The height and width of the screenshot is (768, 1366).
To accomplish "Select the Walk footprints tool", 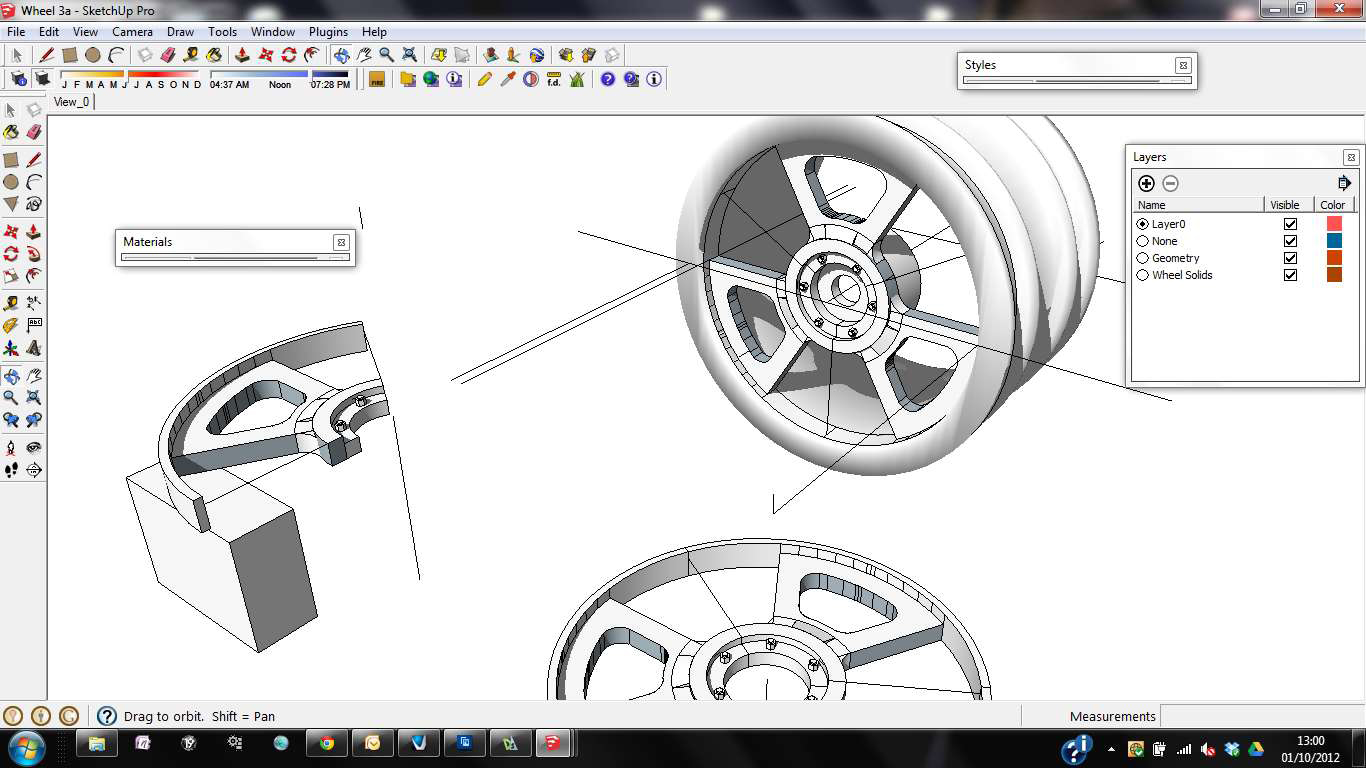I will (x=11, y=469).
